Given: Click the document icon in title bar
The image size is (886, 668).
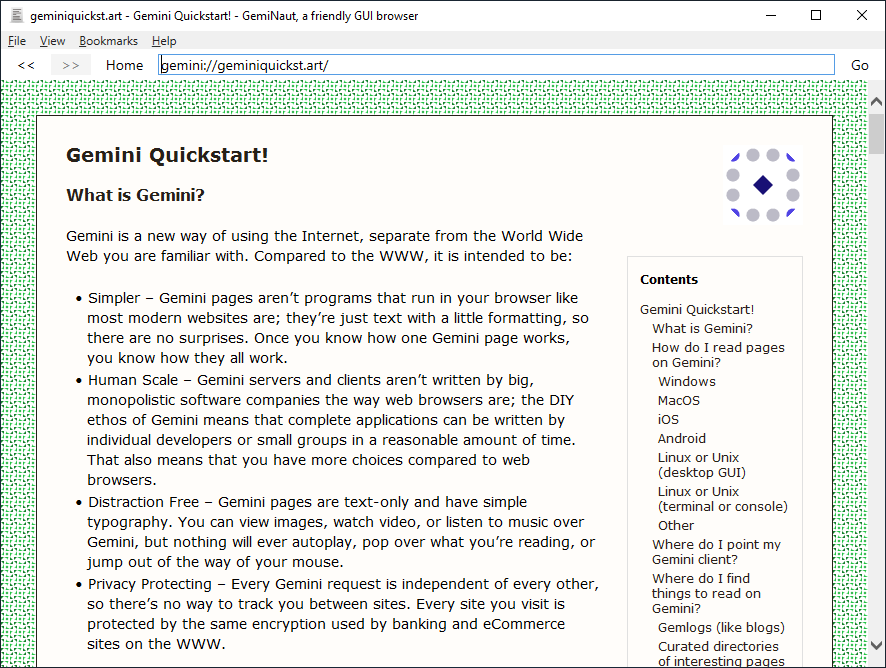Looking at the screenshot, I should click(x=16, y=15).
